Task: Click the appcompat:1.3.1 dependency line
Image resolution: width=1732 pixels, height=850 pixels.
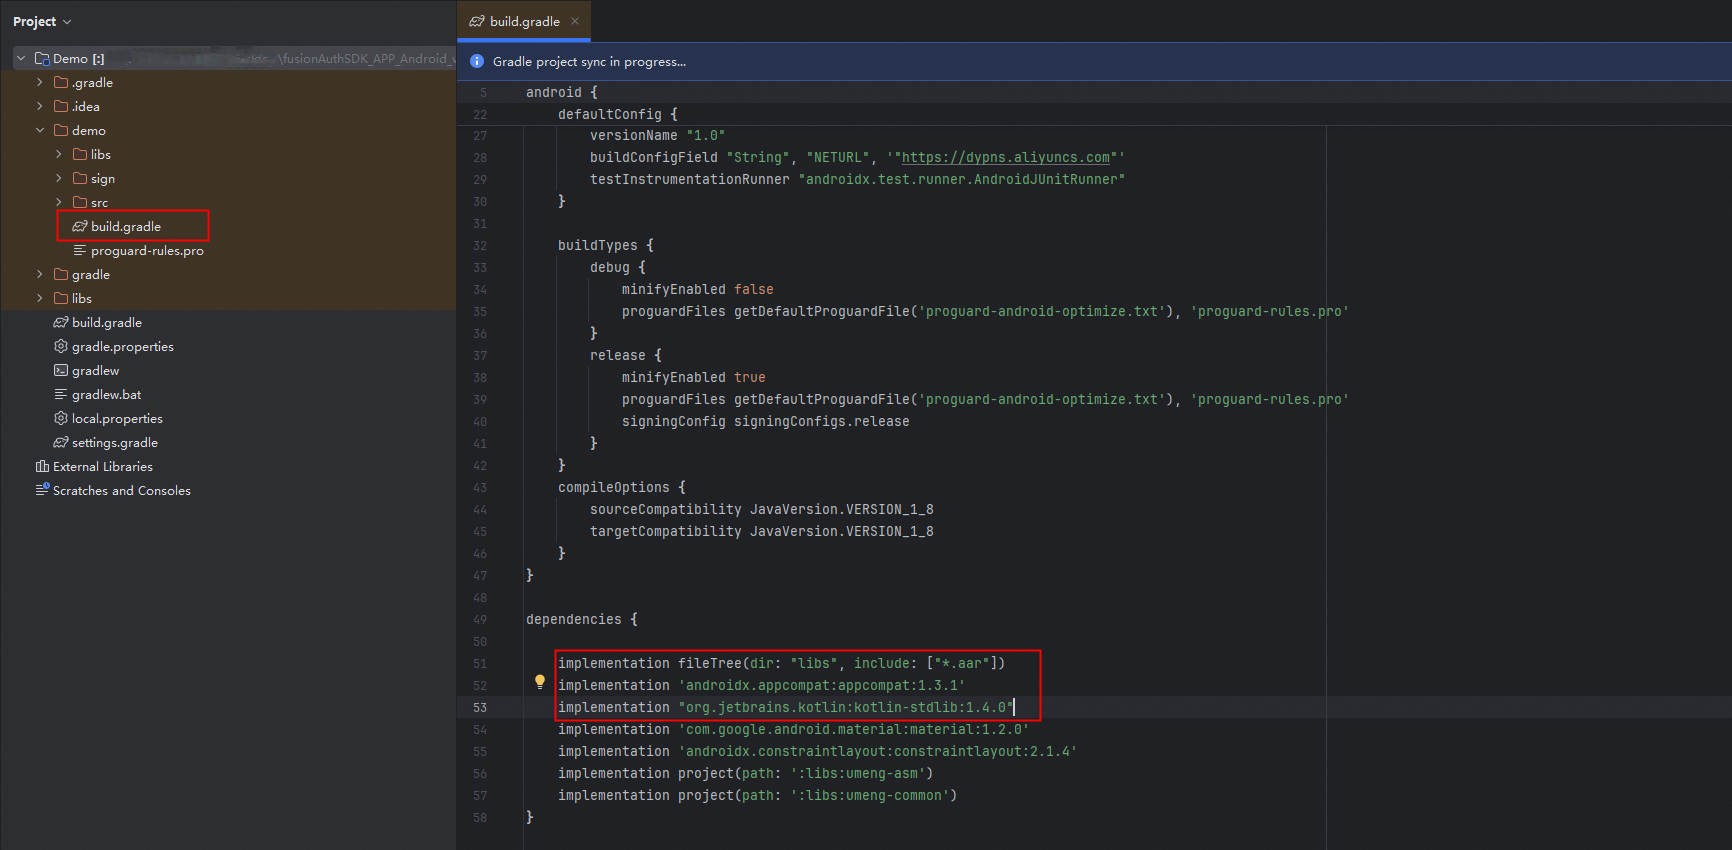Action: coord(762,686)
